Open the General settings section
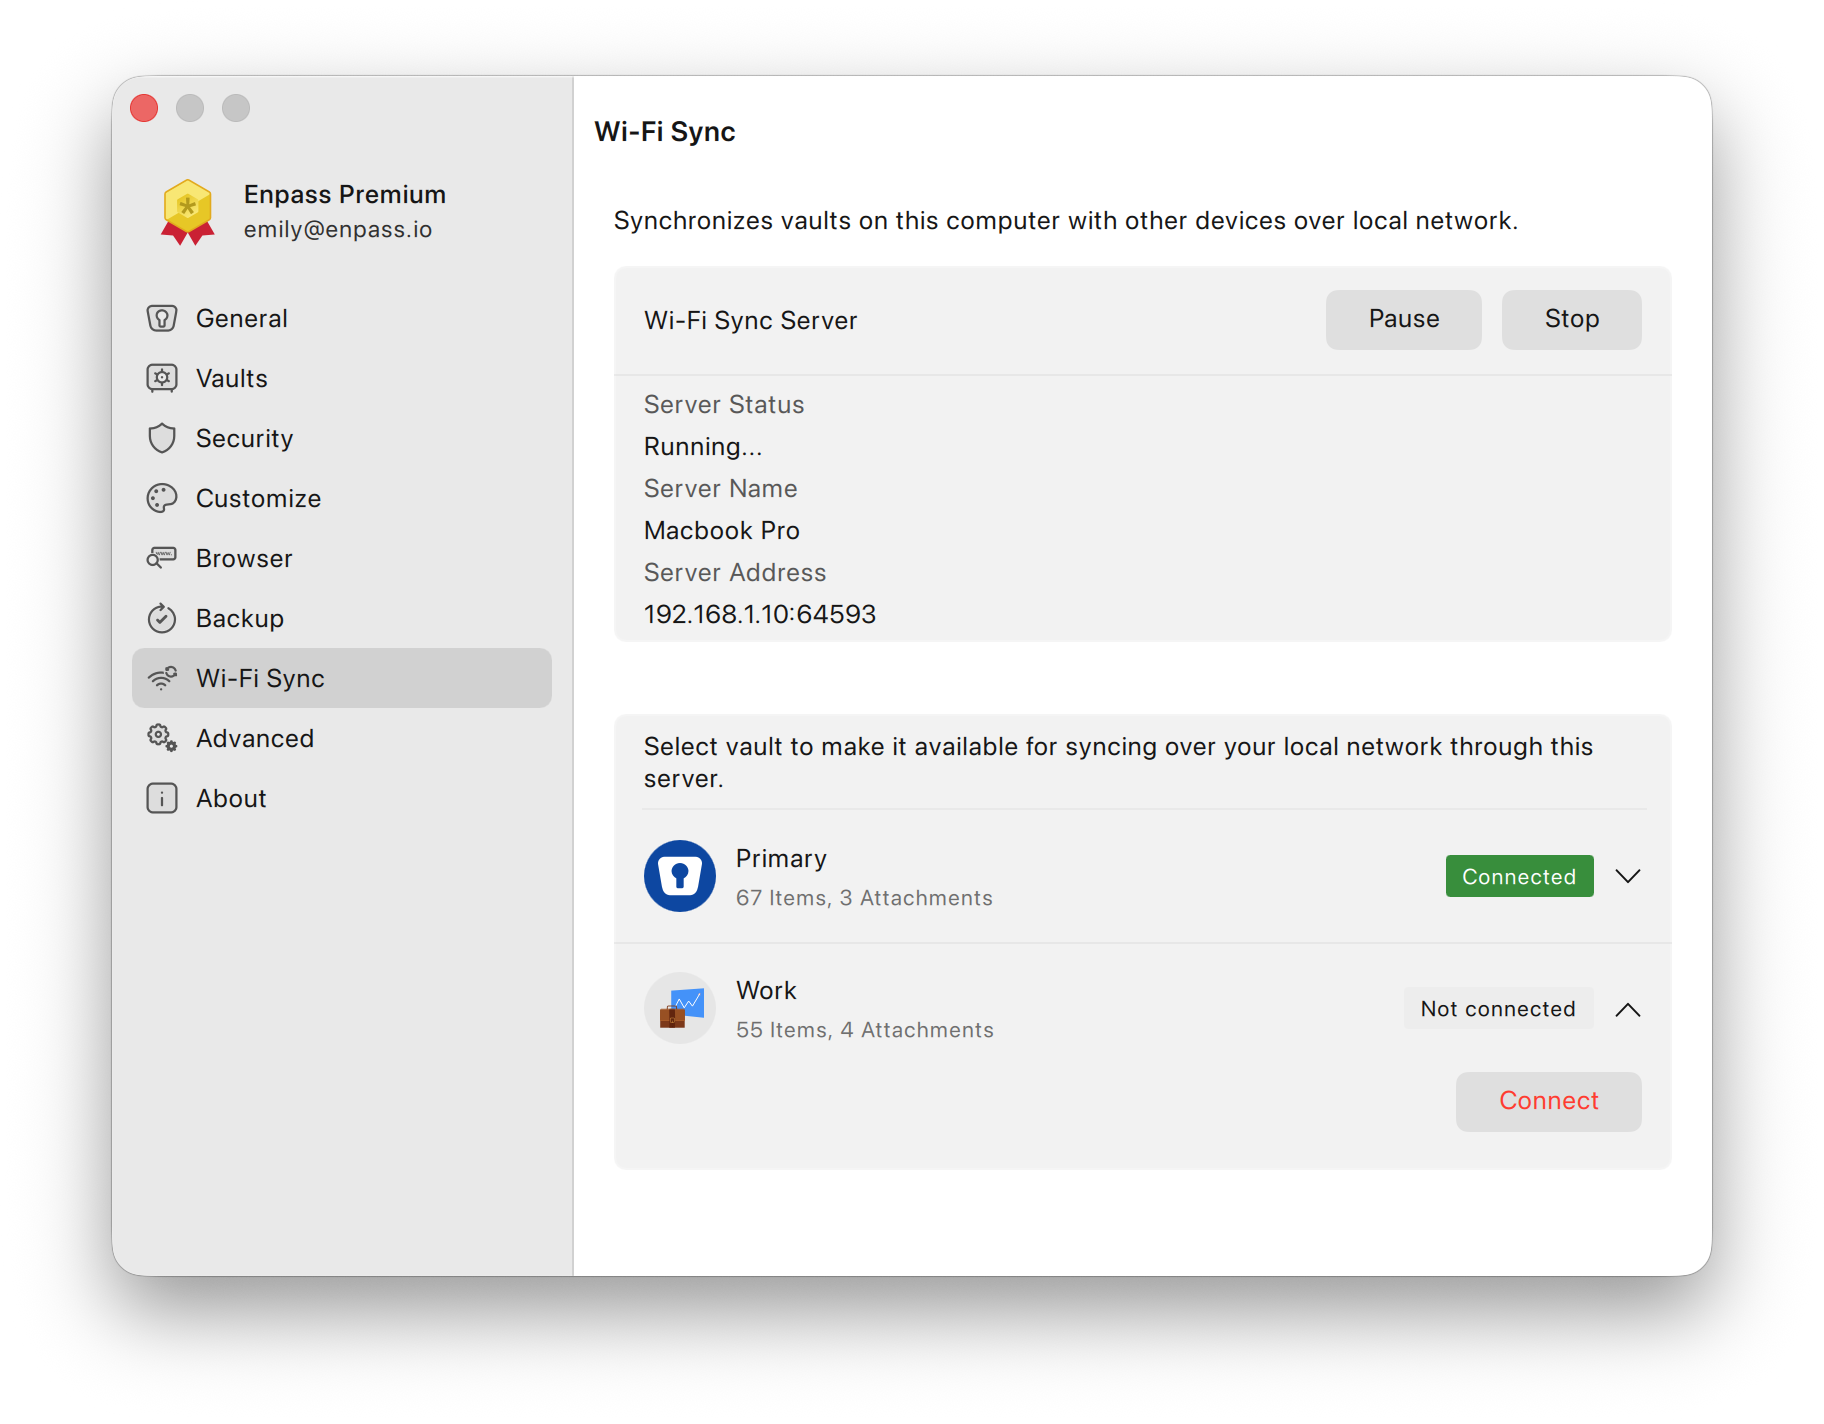 coord(342,318)
